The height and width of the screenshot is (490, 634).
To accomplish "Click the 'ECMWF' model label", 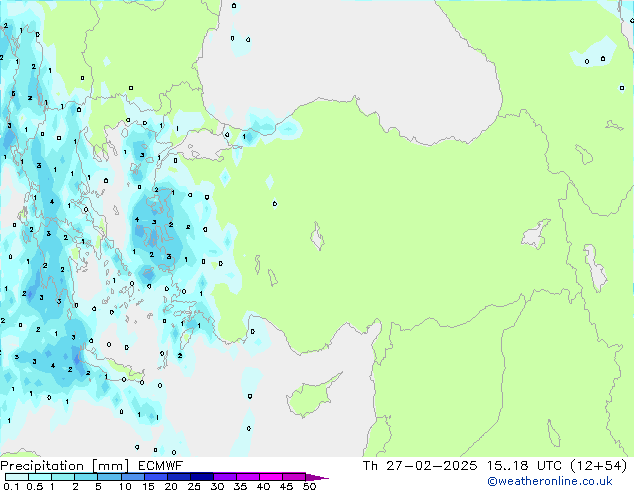I will (x=161, y=466).
